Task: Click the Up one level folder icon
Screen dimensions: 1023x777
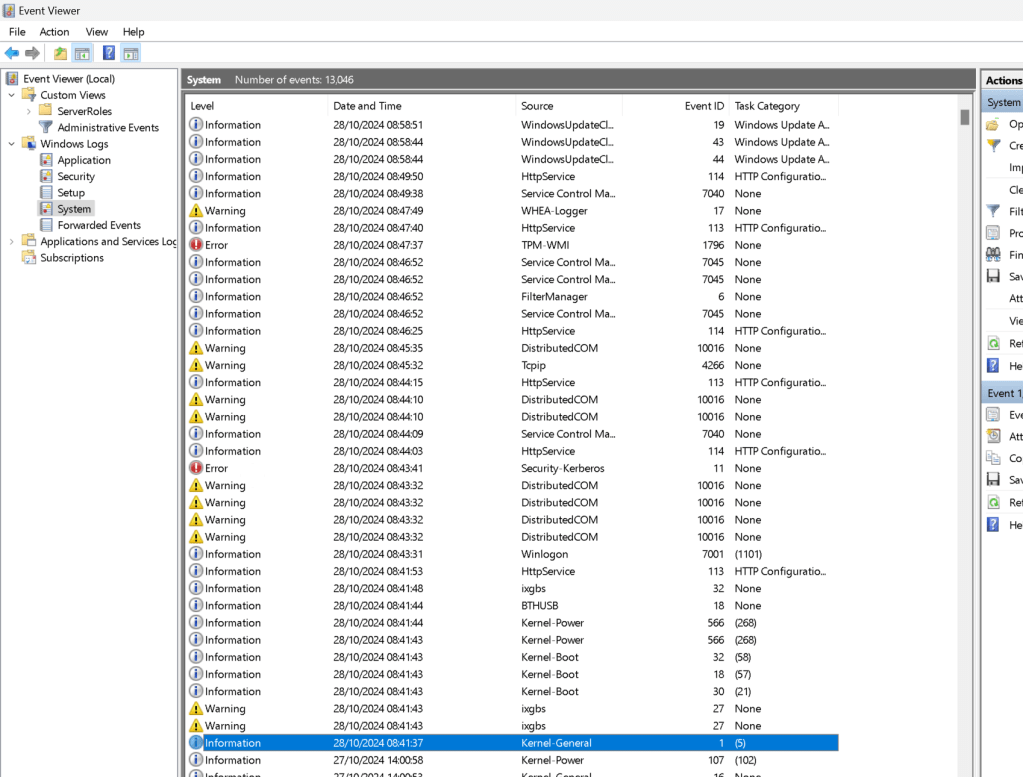Action: coord(60,53)
